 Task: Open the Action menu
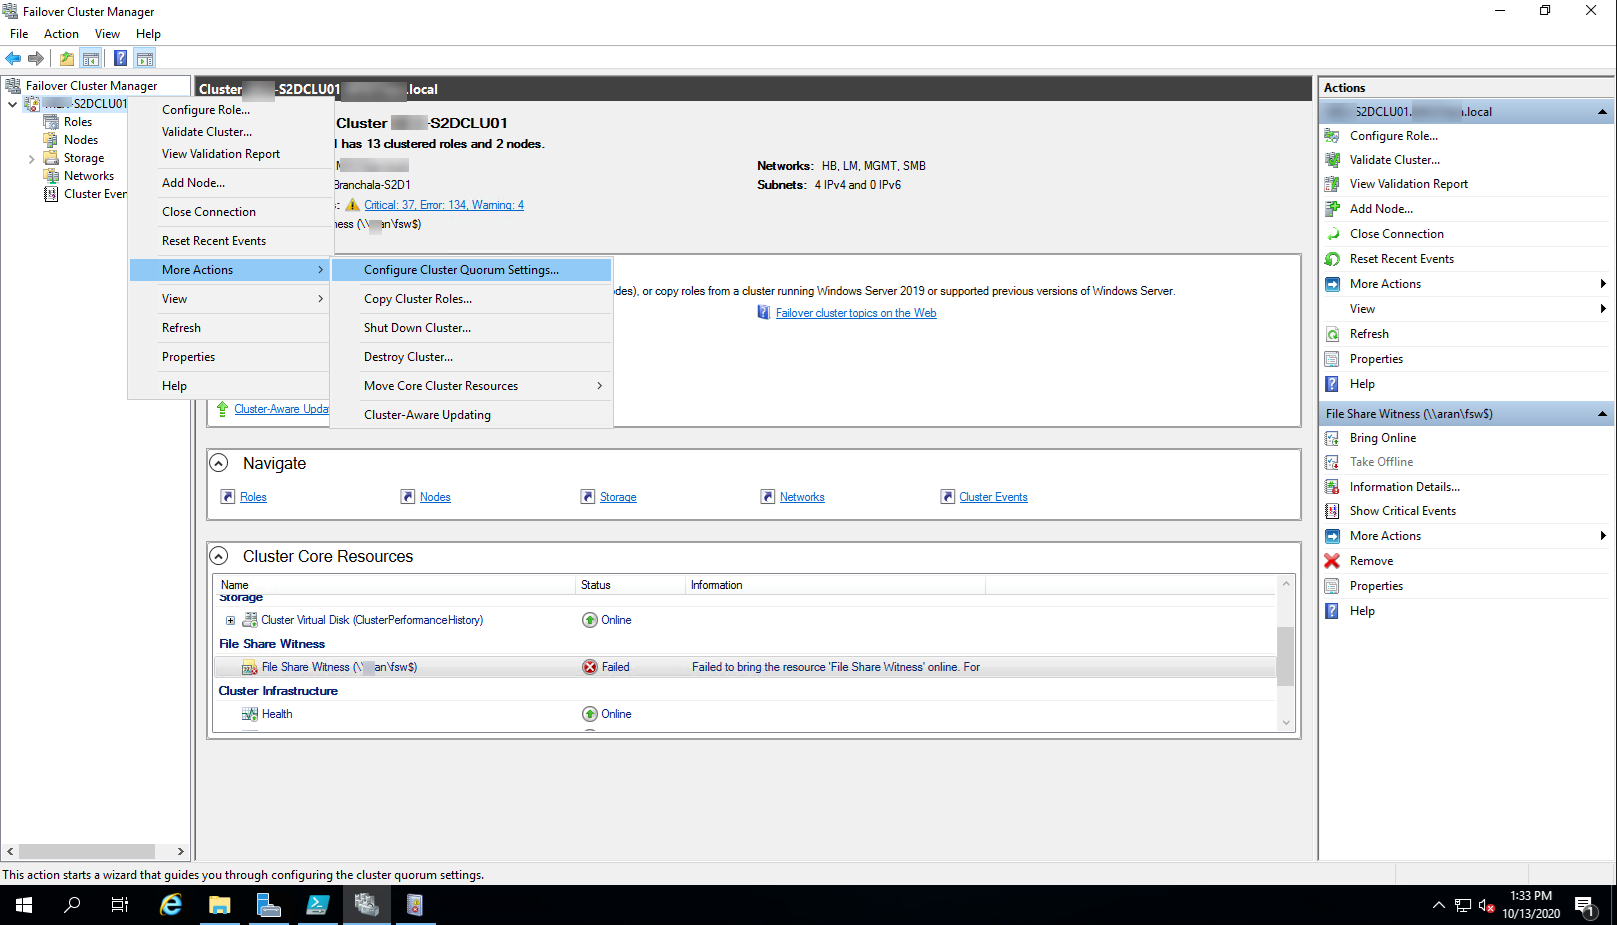click(x=61, y=34)
